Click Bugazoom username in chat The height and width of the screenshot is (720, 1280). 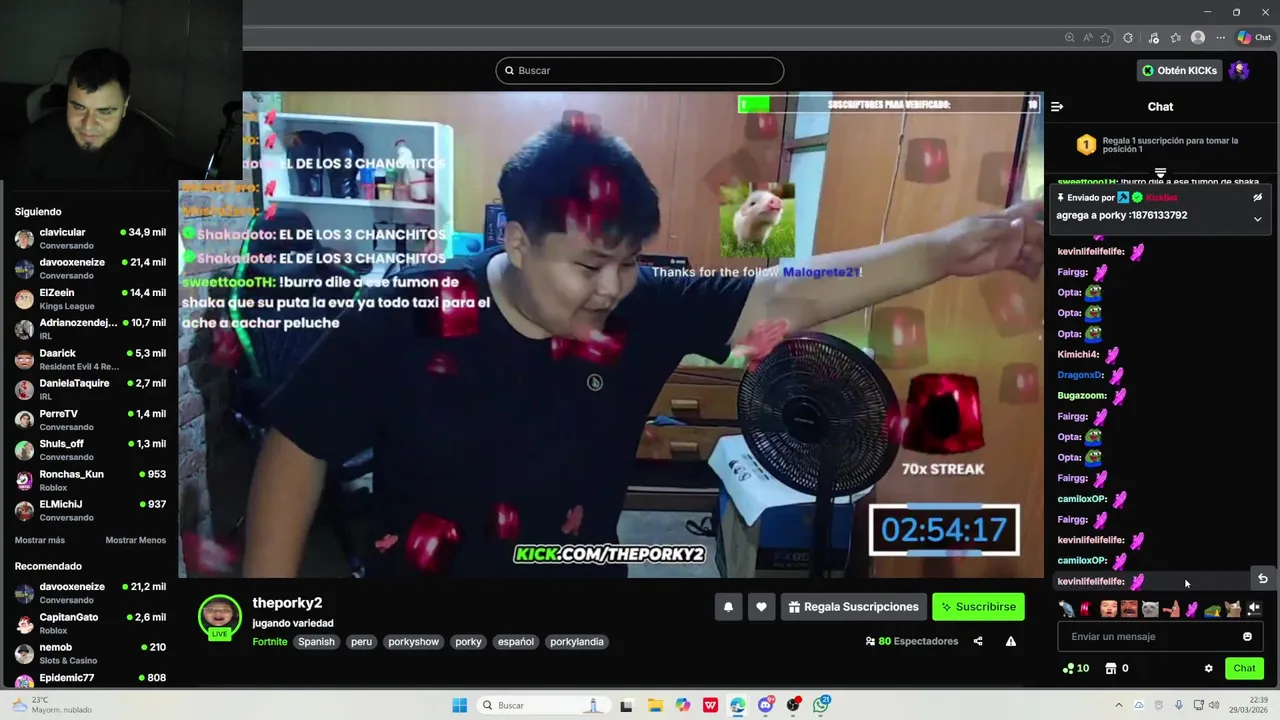coord(1082,396)
